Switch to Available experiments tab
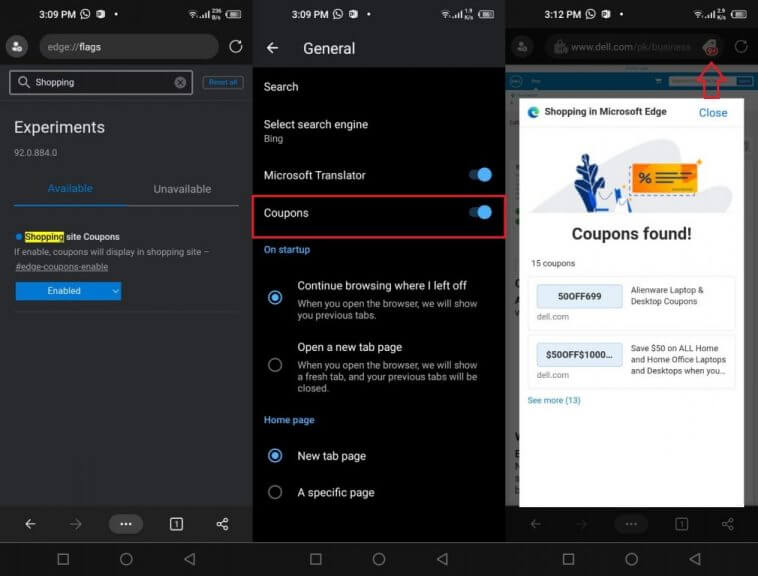Screen dimensions: 758x576 (x=70, y=188)
